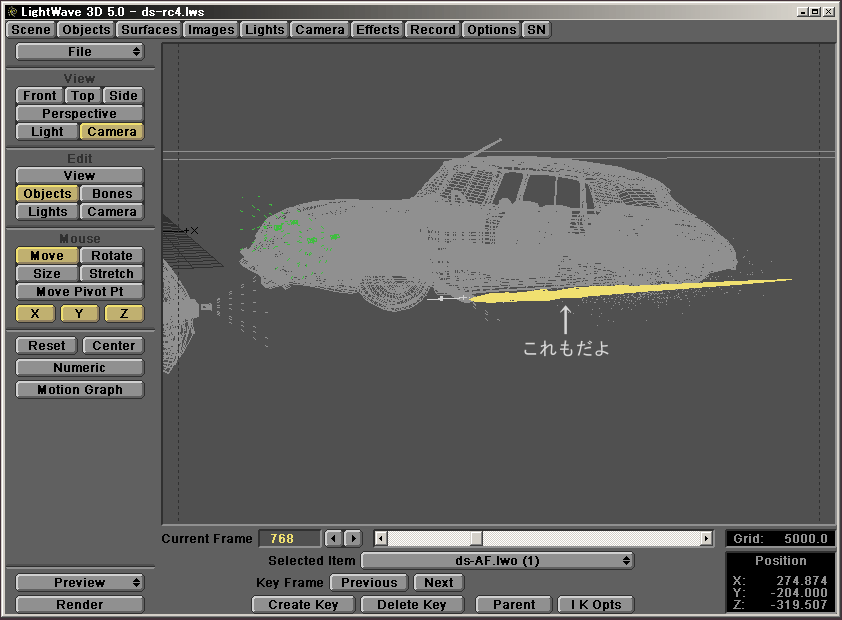
Task: Click the LightWave title bar icon
Action: pos(12,11)
